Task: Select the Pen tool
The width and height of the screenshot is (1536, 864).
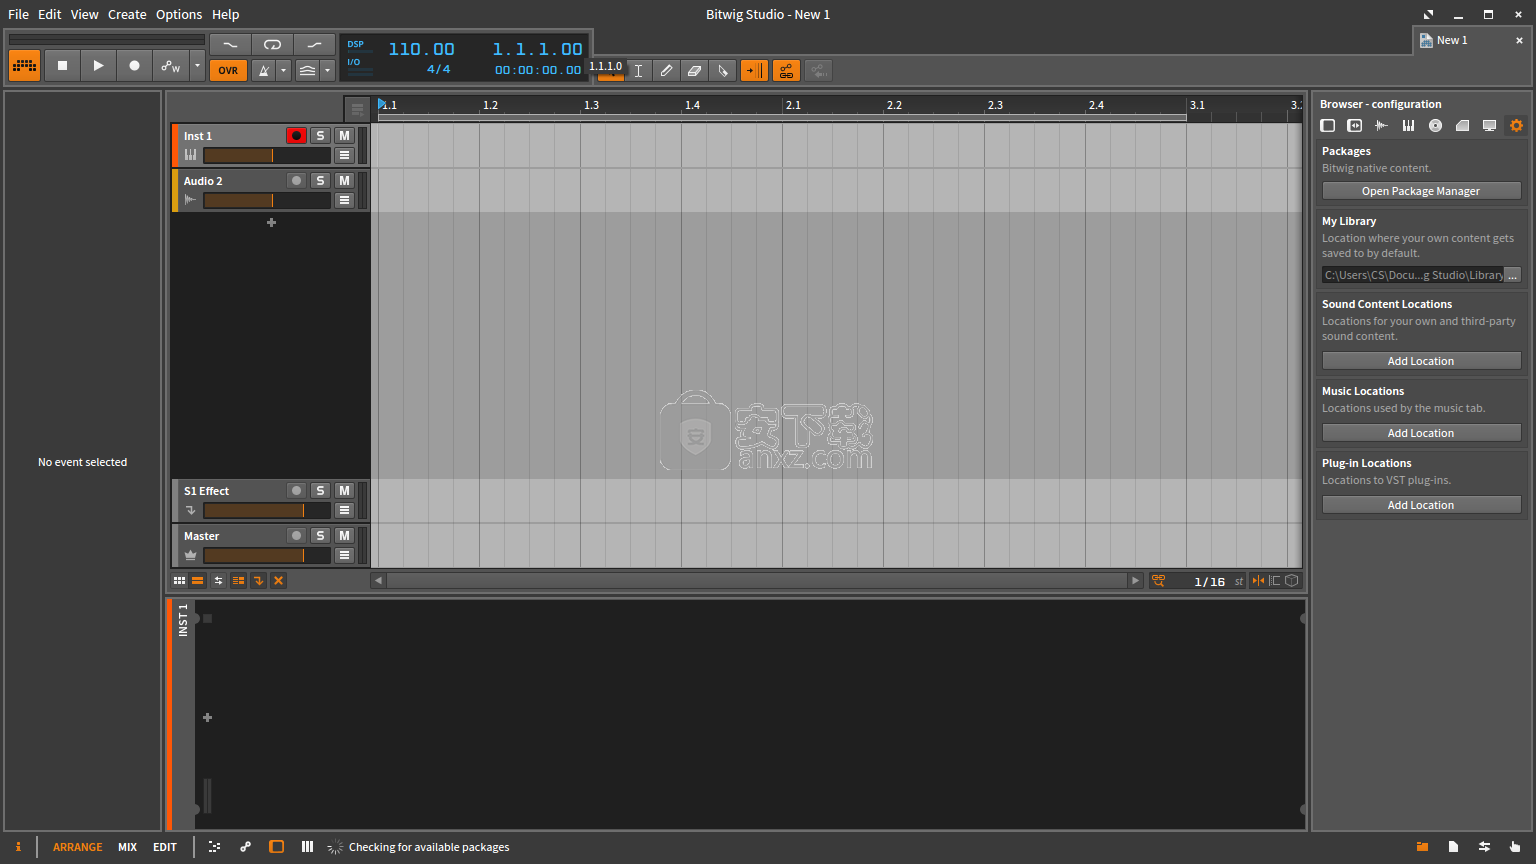Action: pyautogui.click(x=666, y=71)
